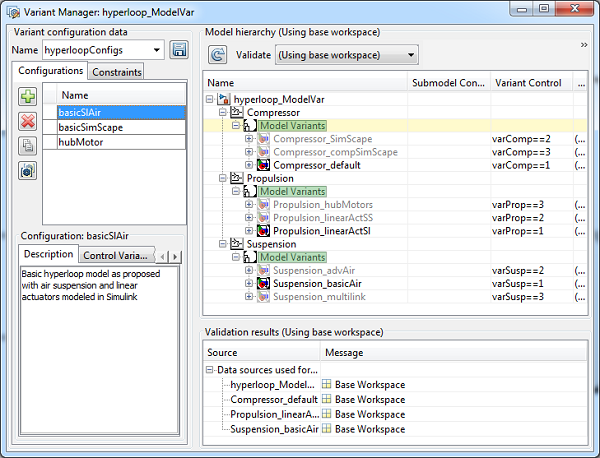The width and height of the screenshot is (600, 458).
Task: Open the Control Variables tab
Action: pos(116,254)
